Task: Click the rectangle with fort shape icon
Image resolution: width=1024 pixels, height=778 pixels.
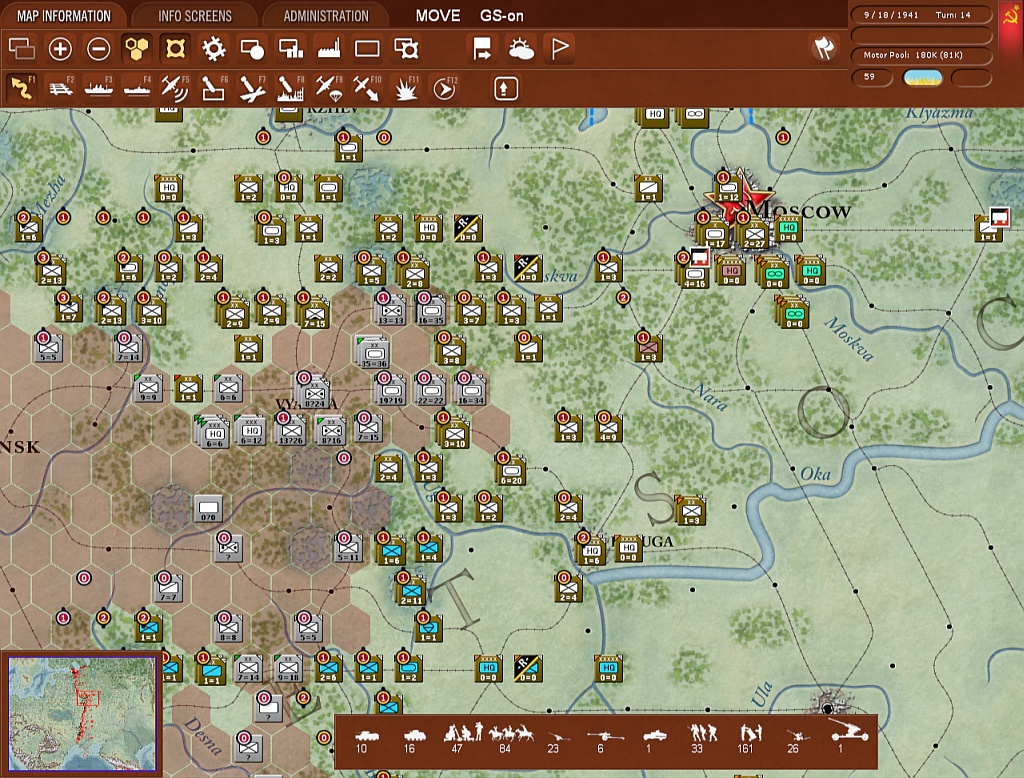Action: click(406, 49)
